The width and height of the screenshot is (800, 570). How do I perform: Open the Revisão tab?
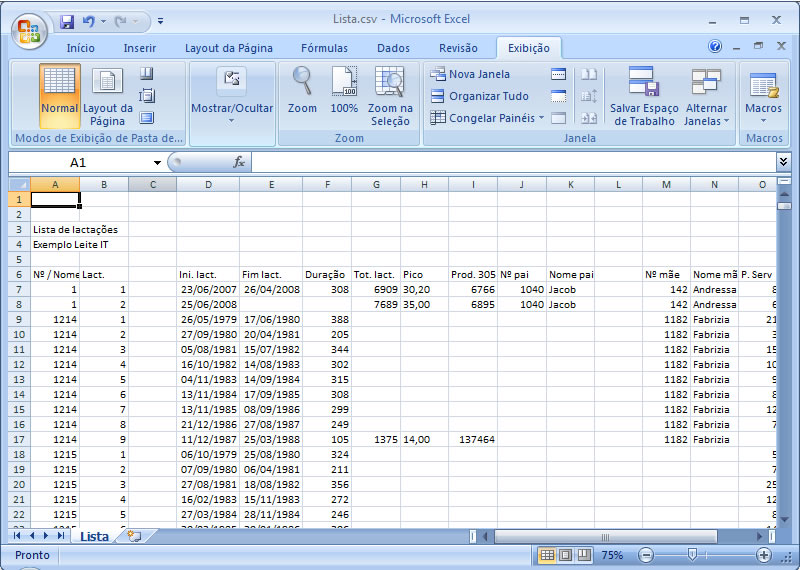pyautogui.click(x=458, y=48)
